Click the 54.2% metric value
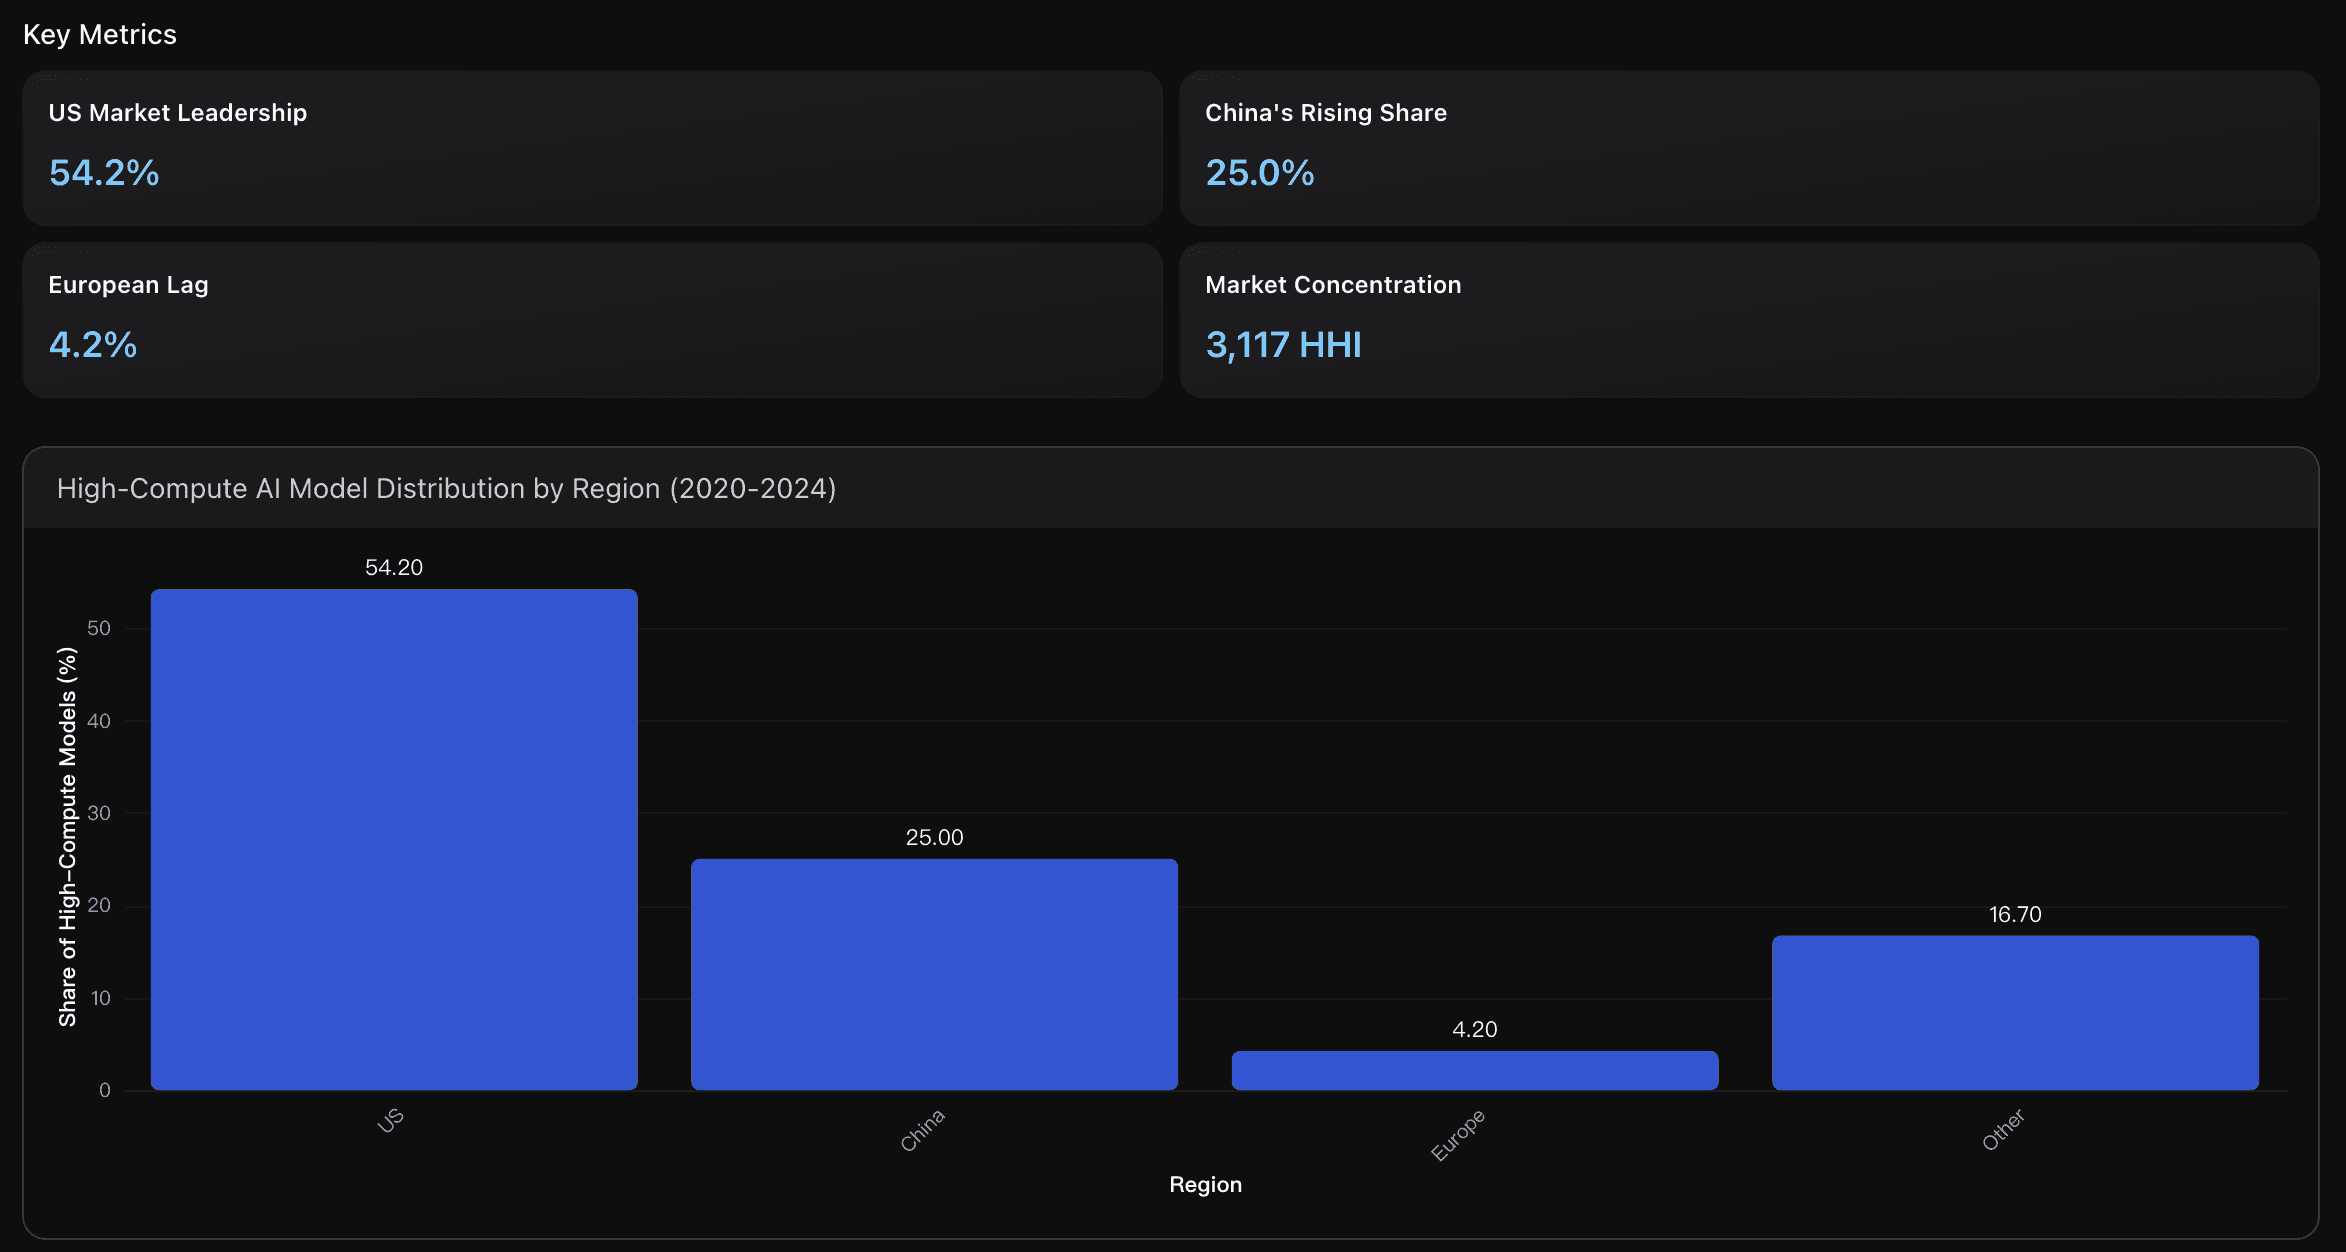This screenshot has width=2346, height=1252. tap(104, 173)
